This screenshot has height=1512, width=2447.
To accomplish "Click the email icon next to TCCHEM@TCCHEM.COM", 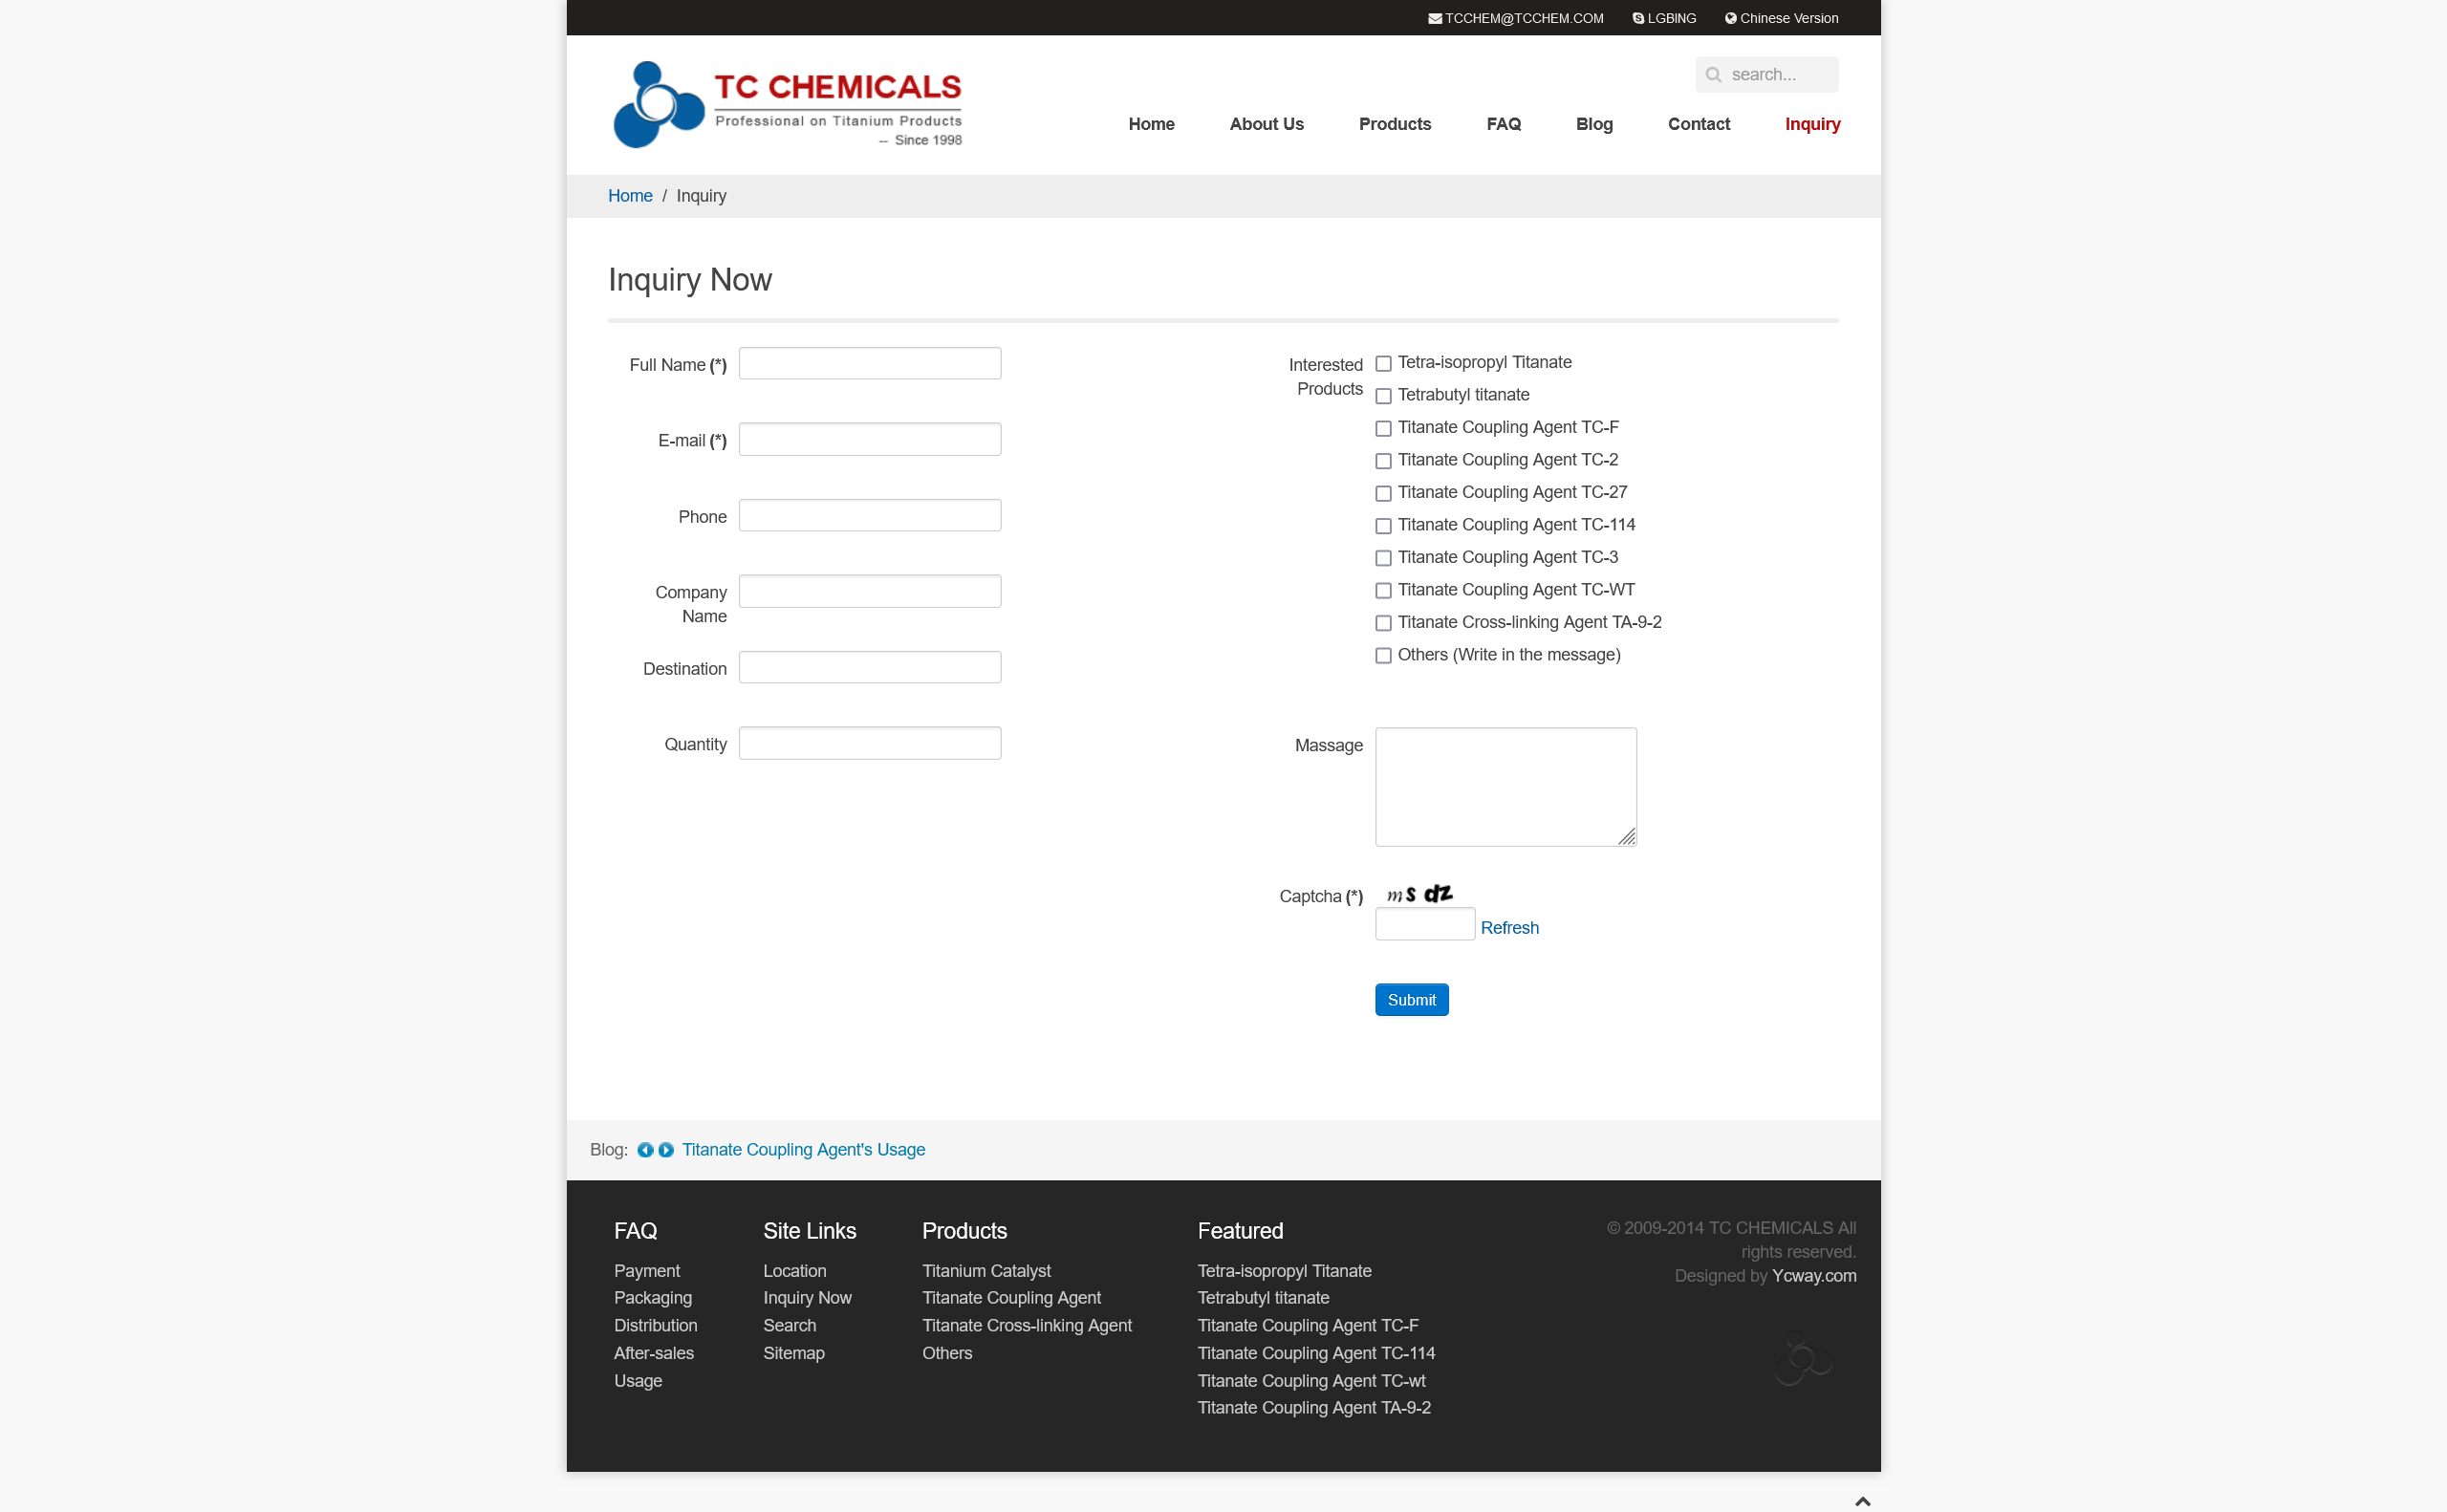I will [x=1435, y=17].
